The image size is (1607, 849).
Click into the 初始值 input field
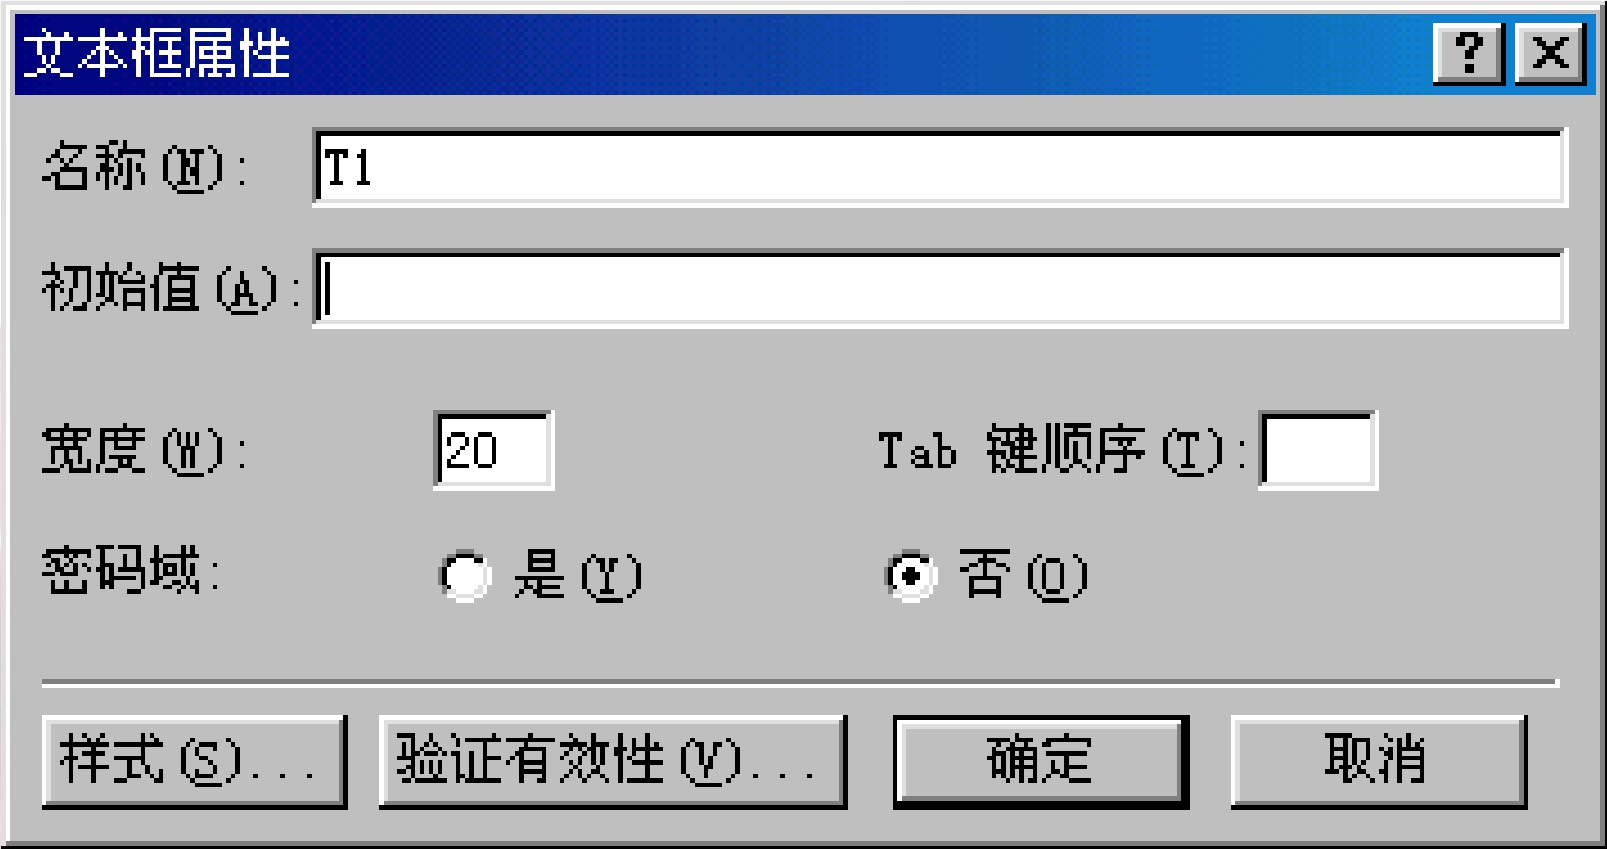(940, 288)
